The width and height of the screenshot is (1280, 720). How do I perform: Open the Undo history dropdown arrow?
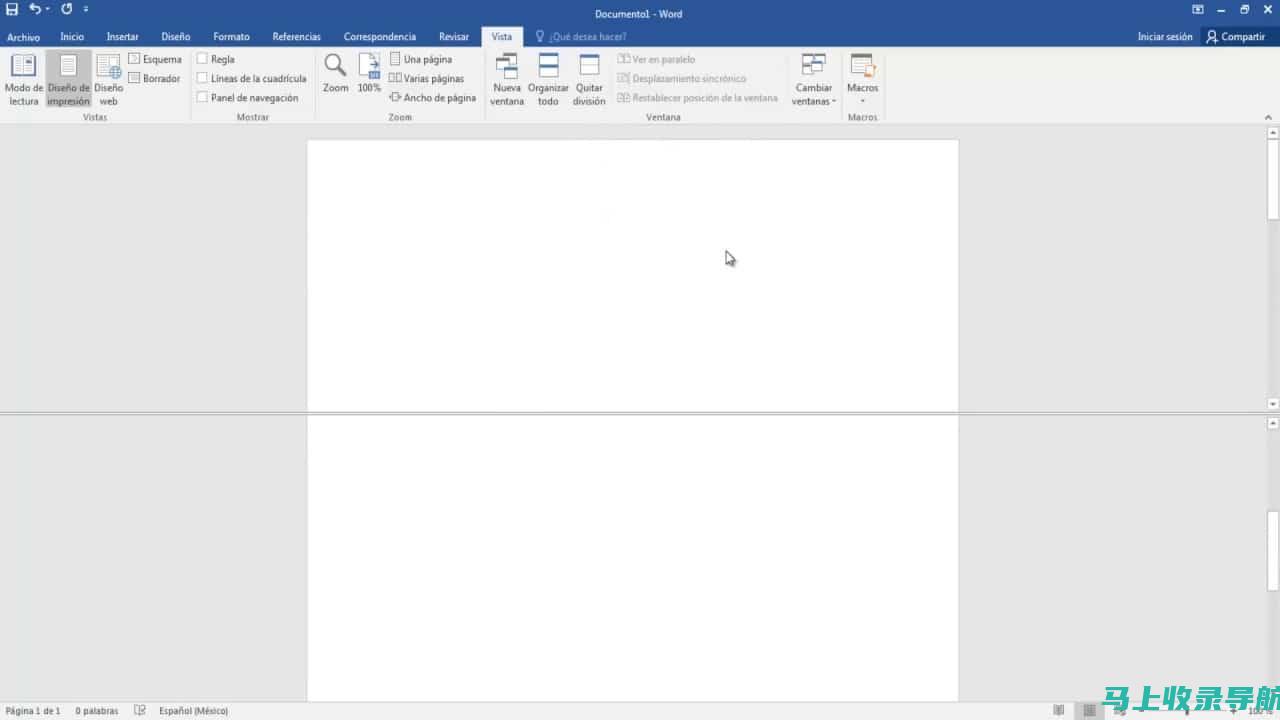47,9
